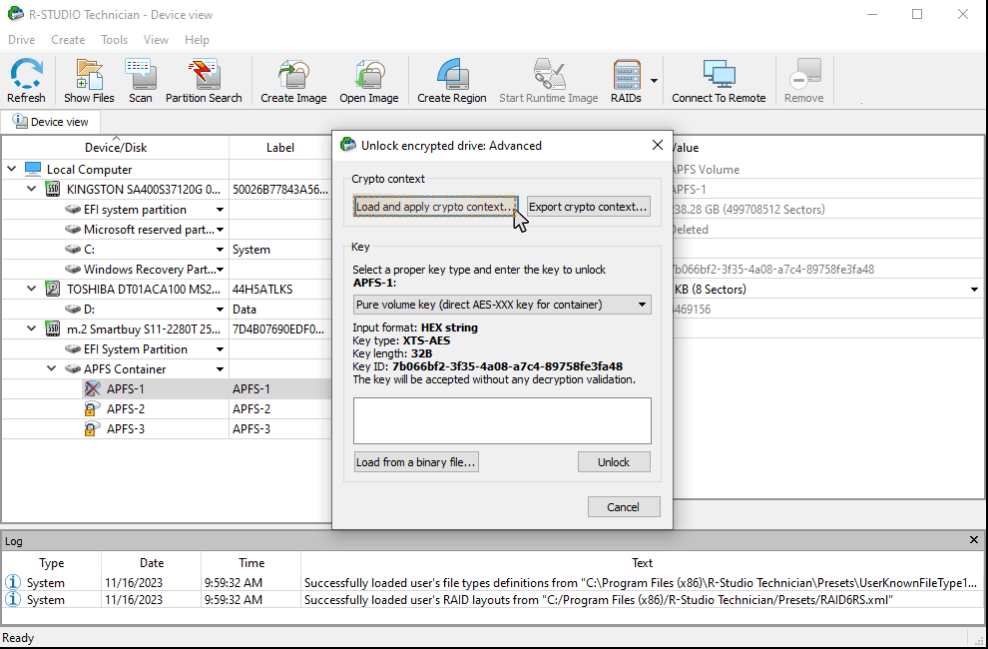Open the D: partition dropdown arrow
Viewport: 988px width, 649px height.
220,309
